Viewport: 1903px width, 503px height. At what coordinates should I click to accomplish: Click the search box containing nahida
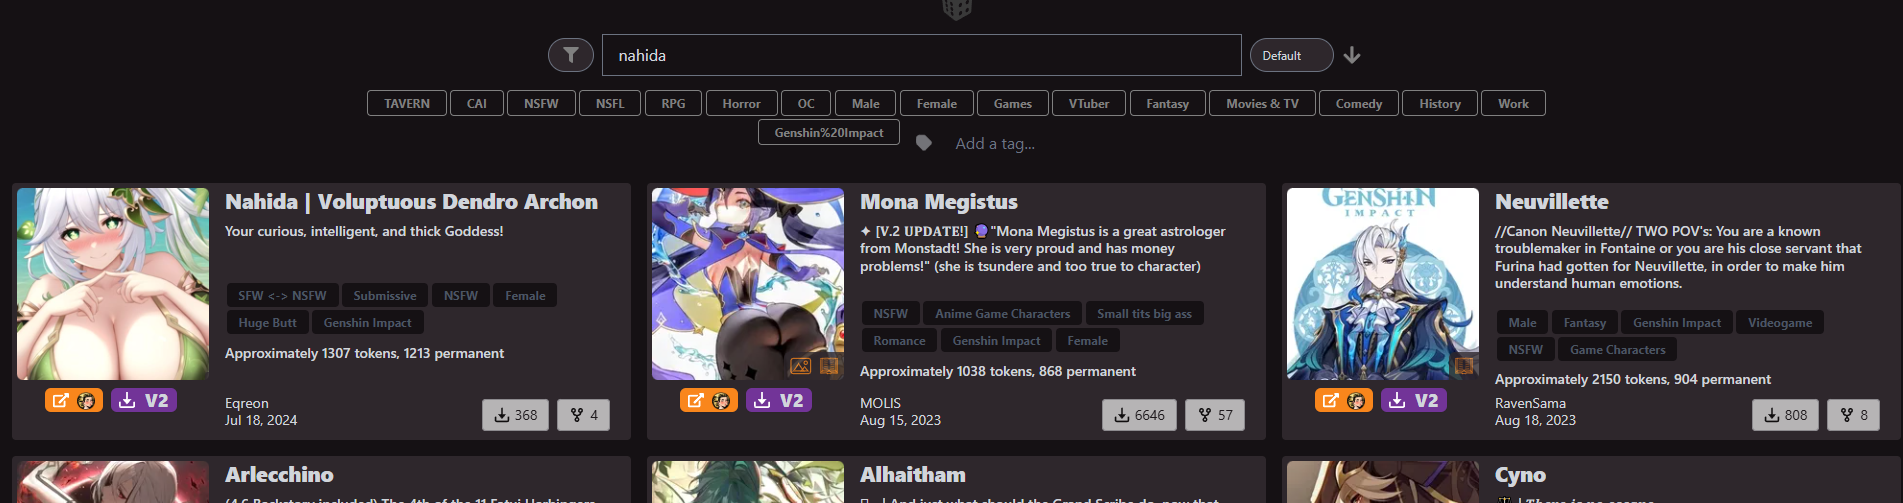921,55
